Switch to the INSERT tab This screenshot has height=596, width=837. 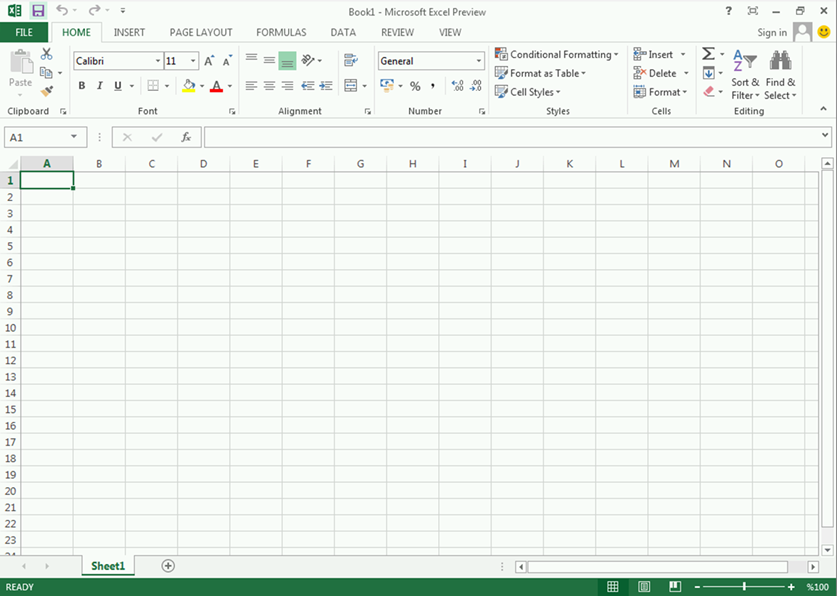click(x=129, y=32)
